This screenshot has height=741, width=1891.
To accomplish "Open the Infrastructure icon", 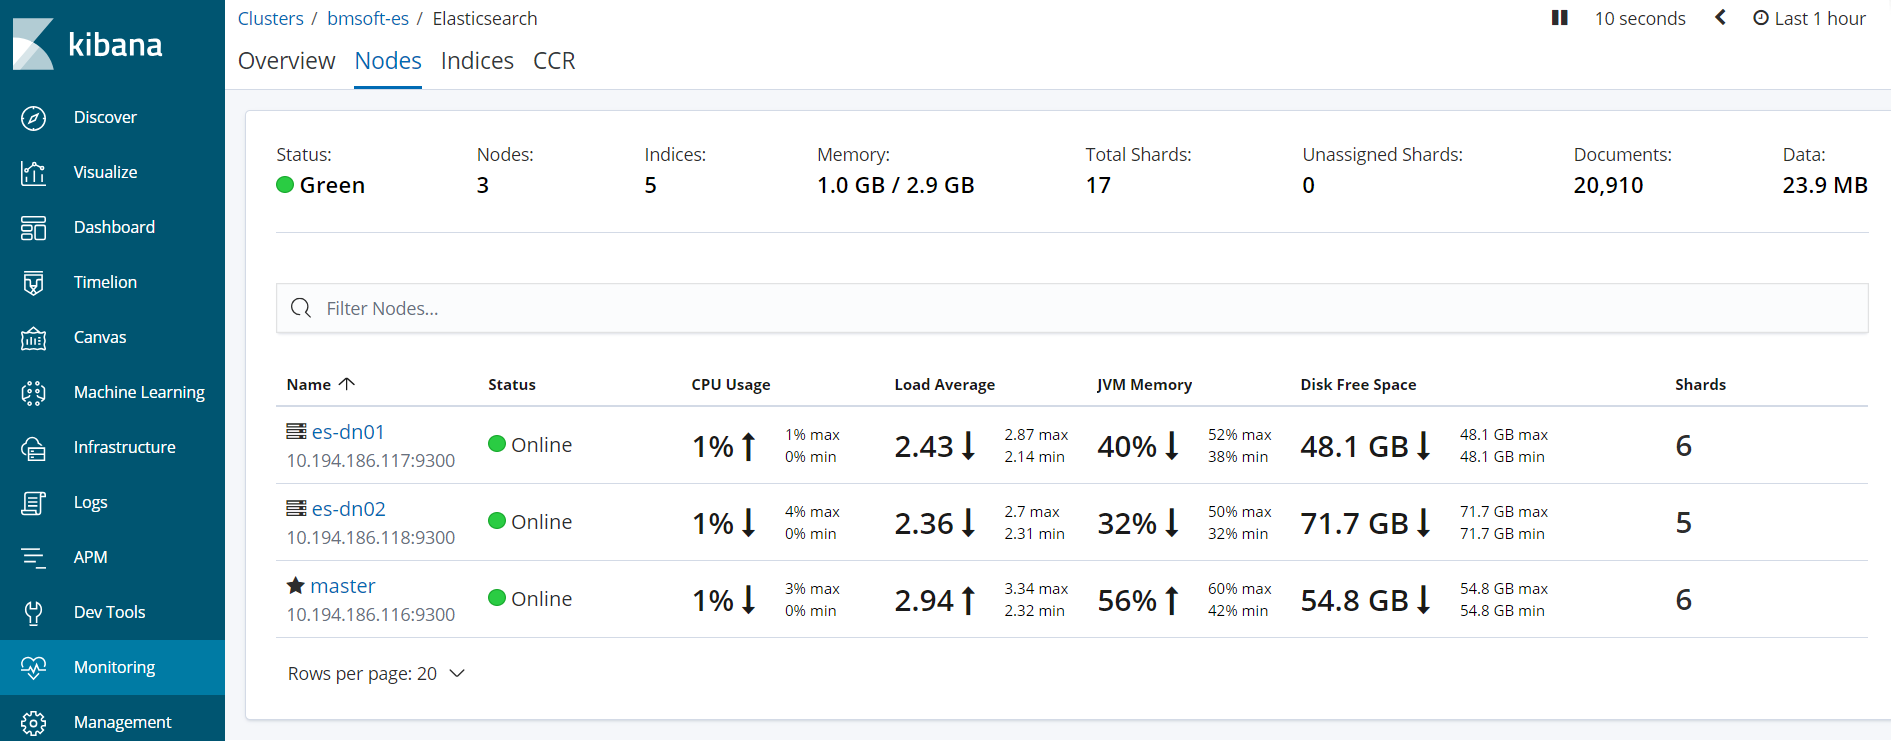I will (33, 448).
